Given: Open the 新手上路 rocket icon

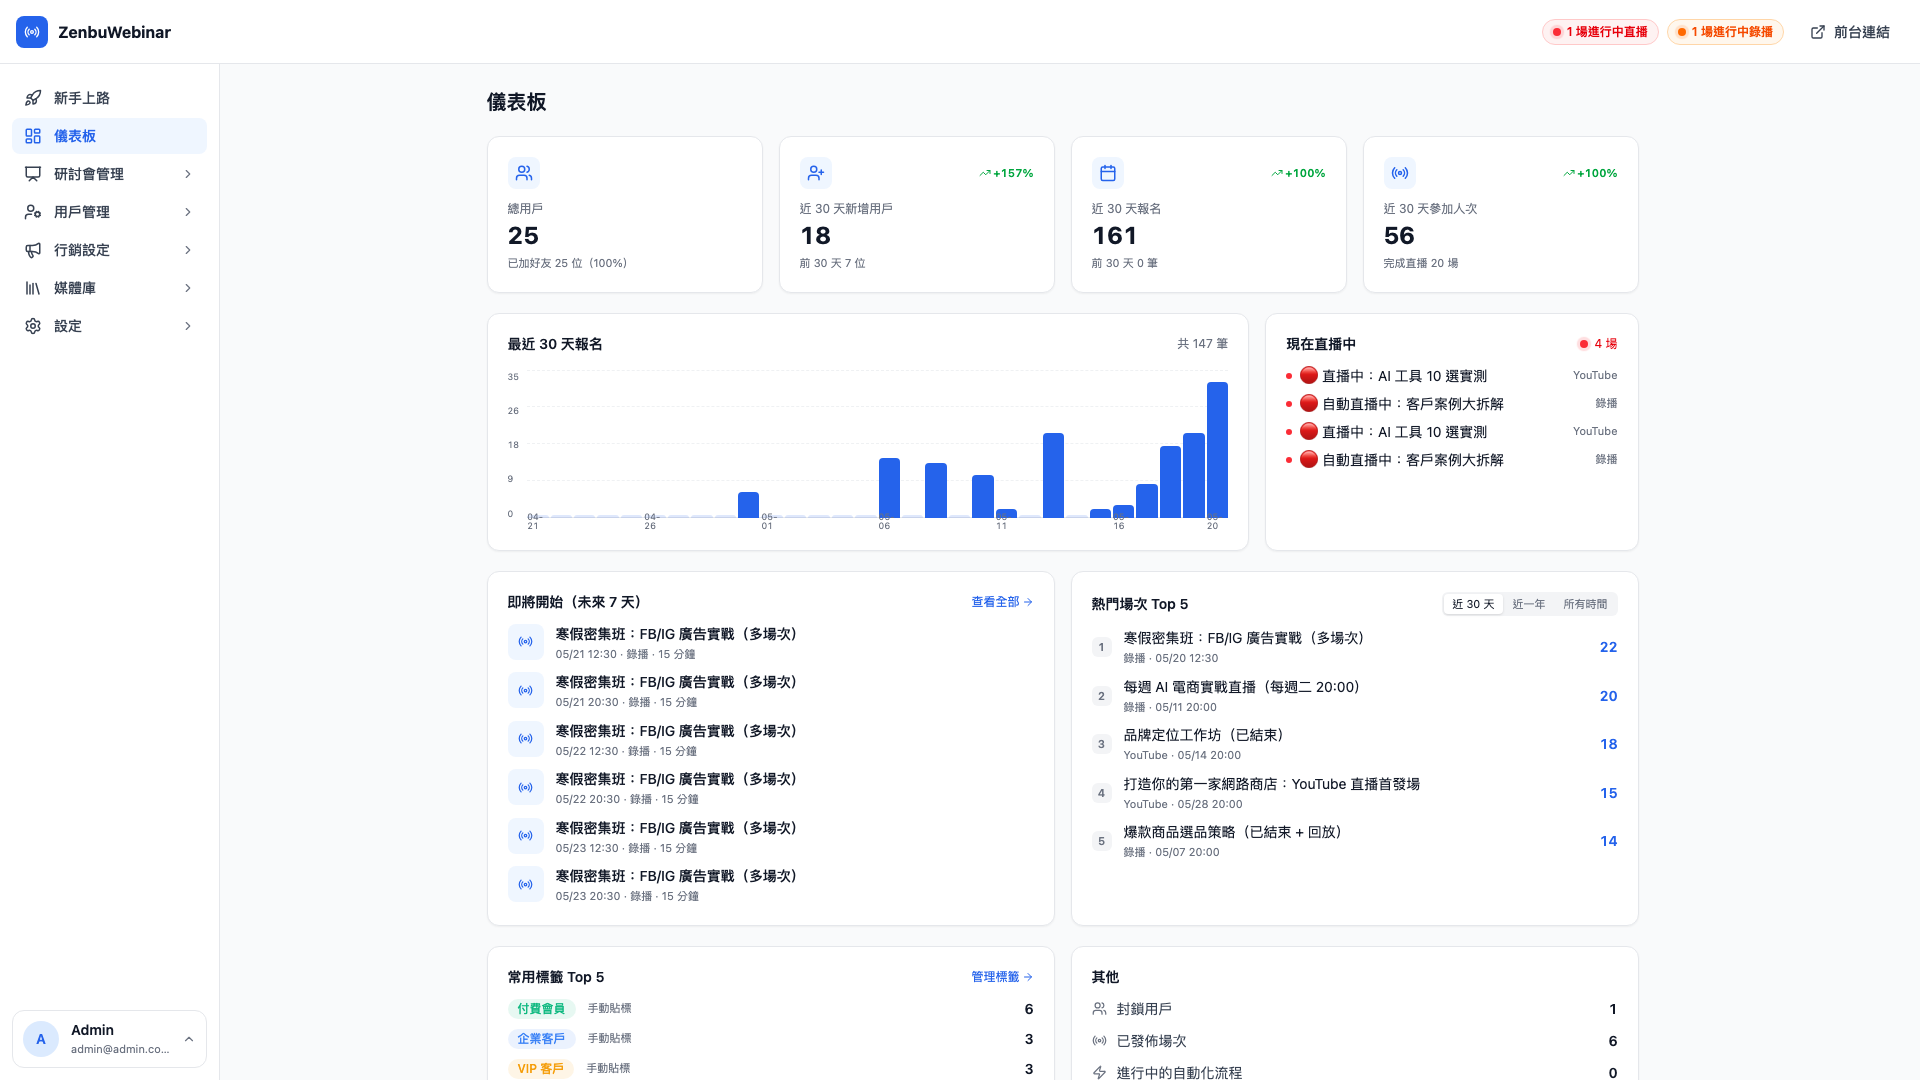Looking at the screenshot, I should click(33, 98).
